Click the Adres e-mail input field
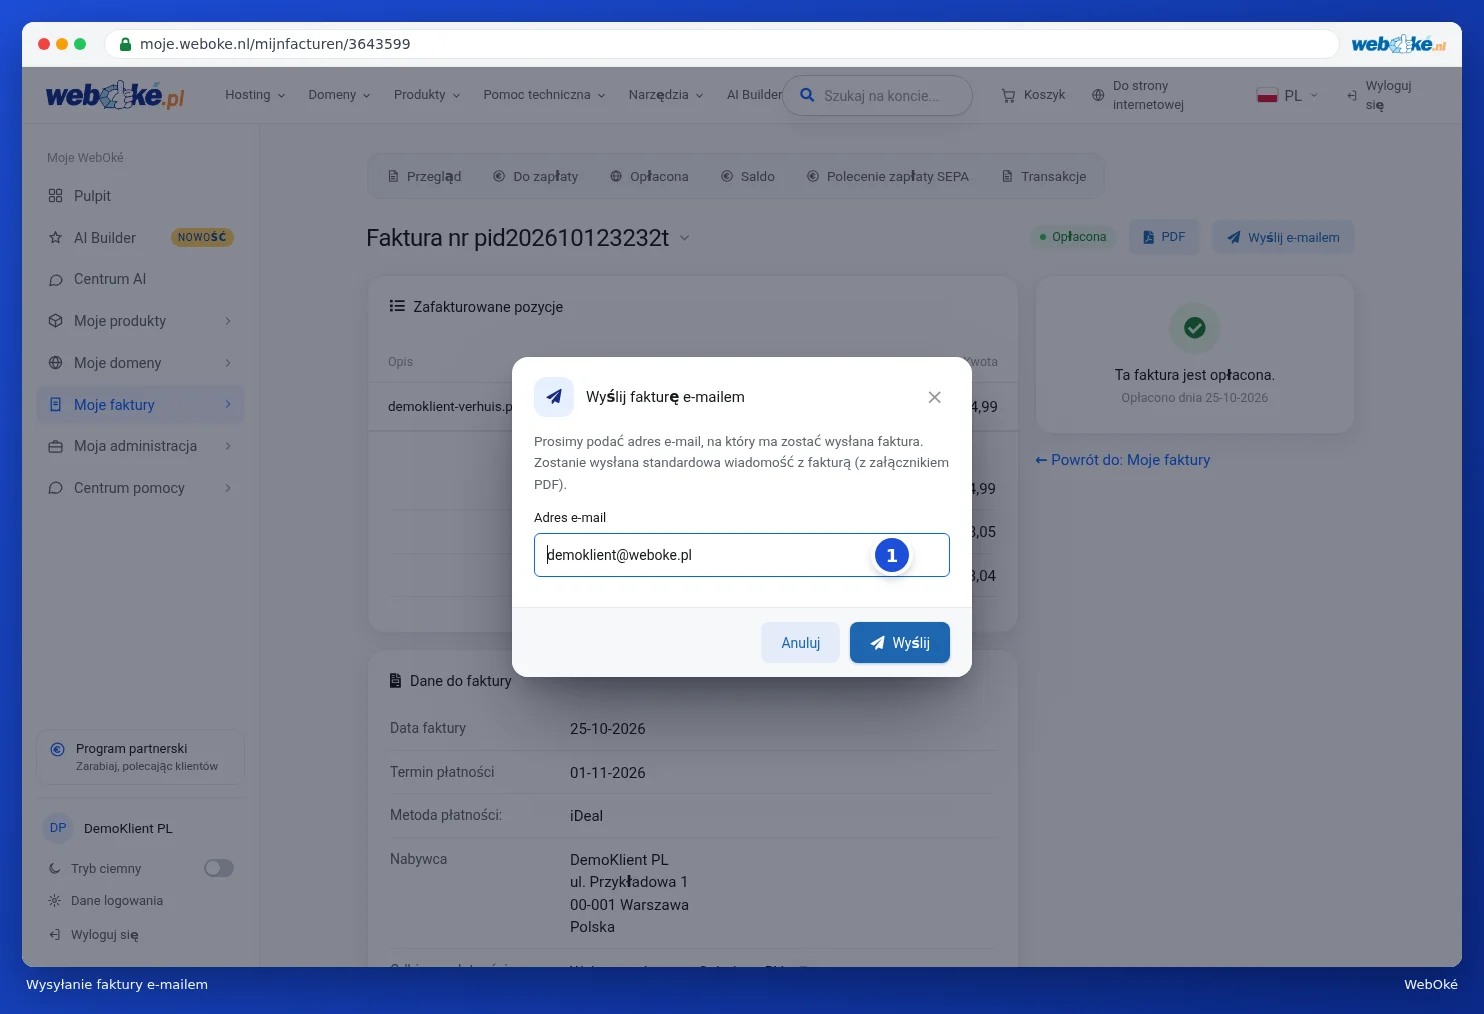 pos(742,555)
